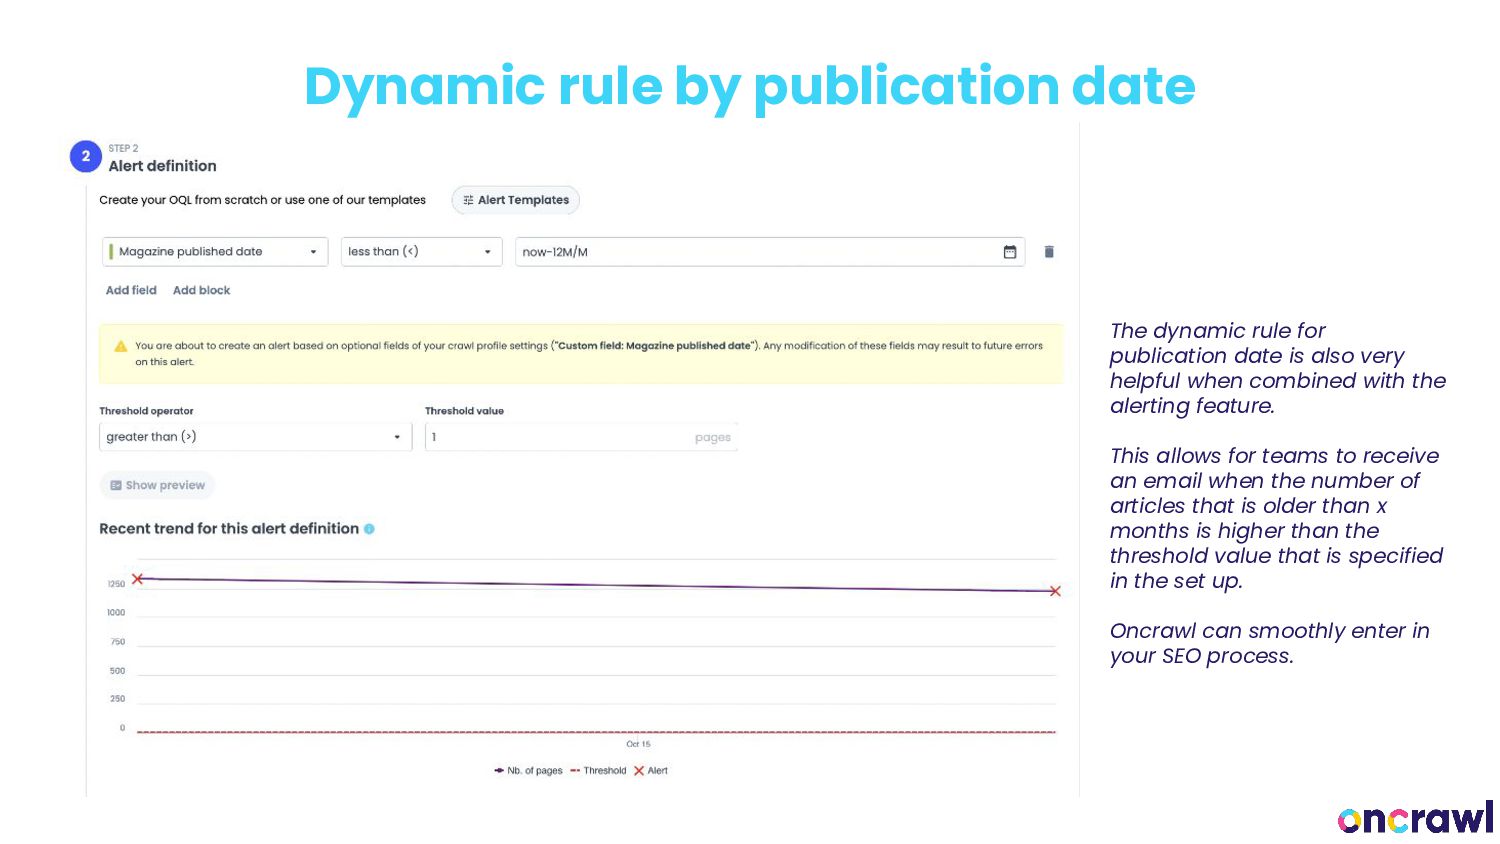Open the calendar date picker icon
Image resolution: width=1500 pixels, height=844 pixels.
coord(1010,252)
